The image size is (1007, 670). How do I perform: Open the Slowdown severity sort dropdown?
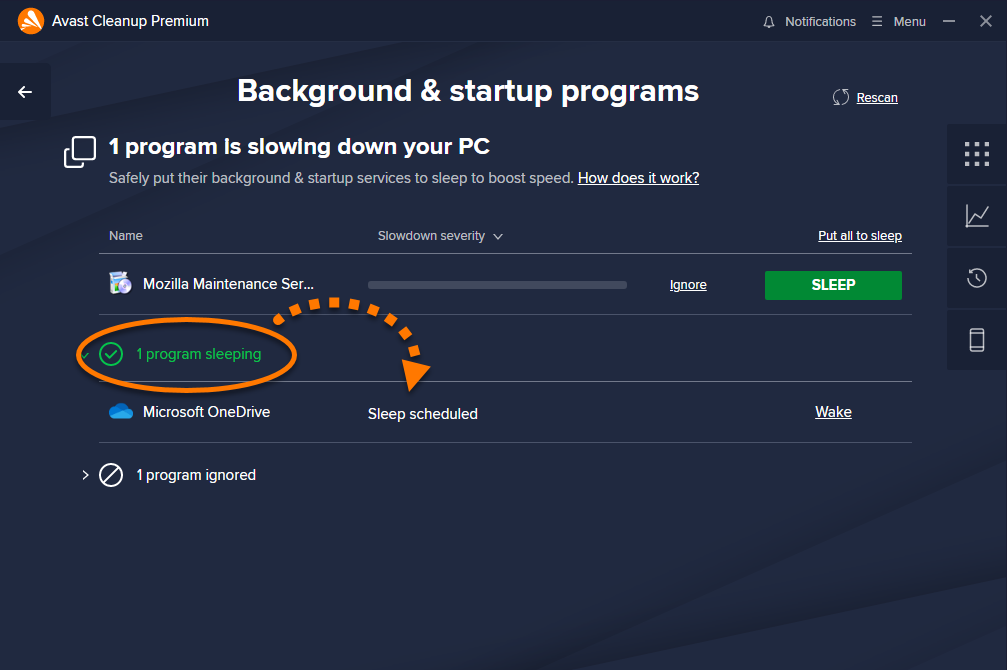(x=440, y=236)
